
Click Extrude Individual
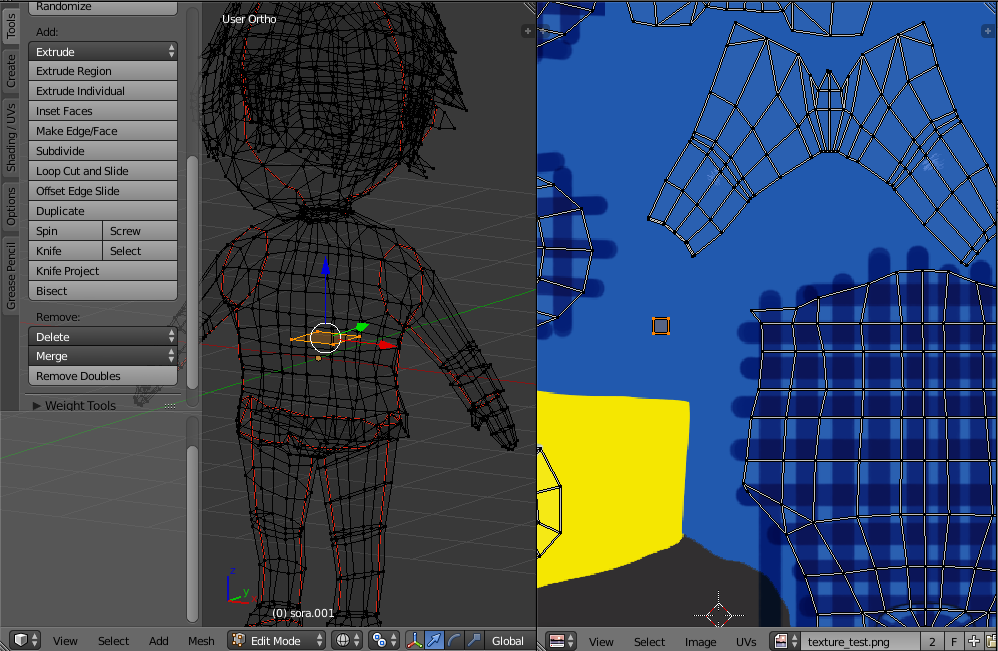103,91
